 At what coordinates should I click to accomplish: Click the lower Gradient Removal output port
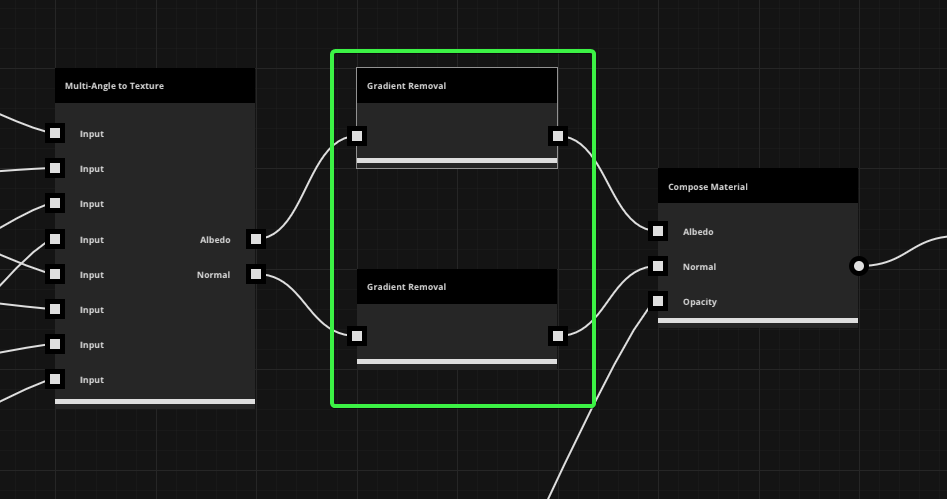(557, 336)
